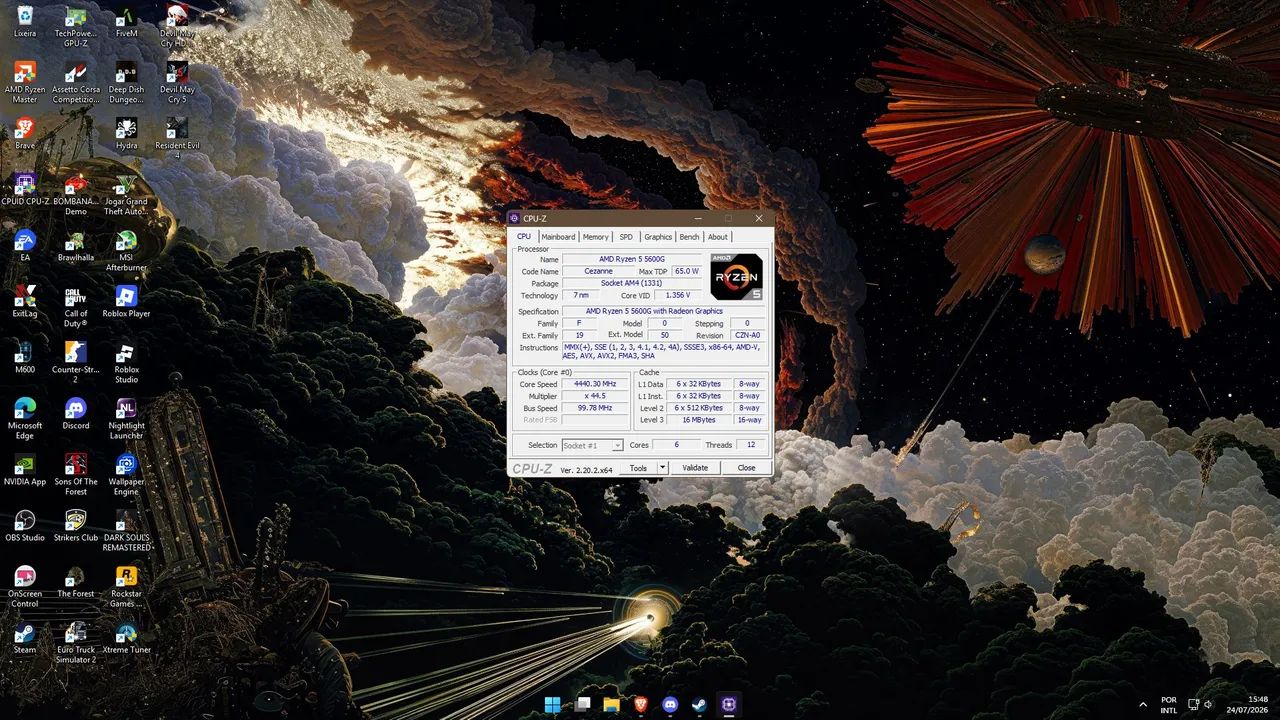Switch to the Bench tab in CPU-Z
The height and width of the screenshot is (720, 1280).
pyautogui.click(x=690, y=237)
